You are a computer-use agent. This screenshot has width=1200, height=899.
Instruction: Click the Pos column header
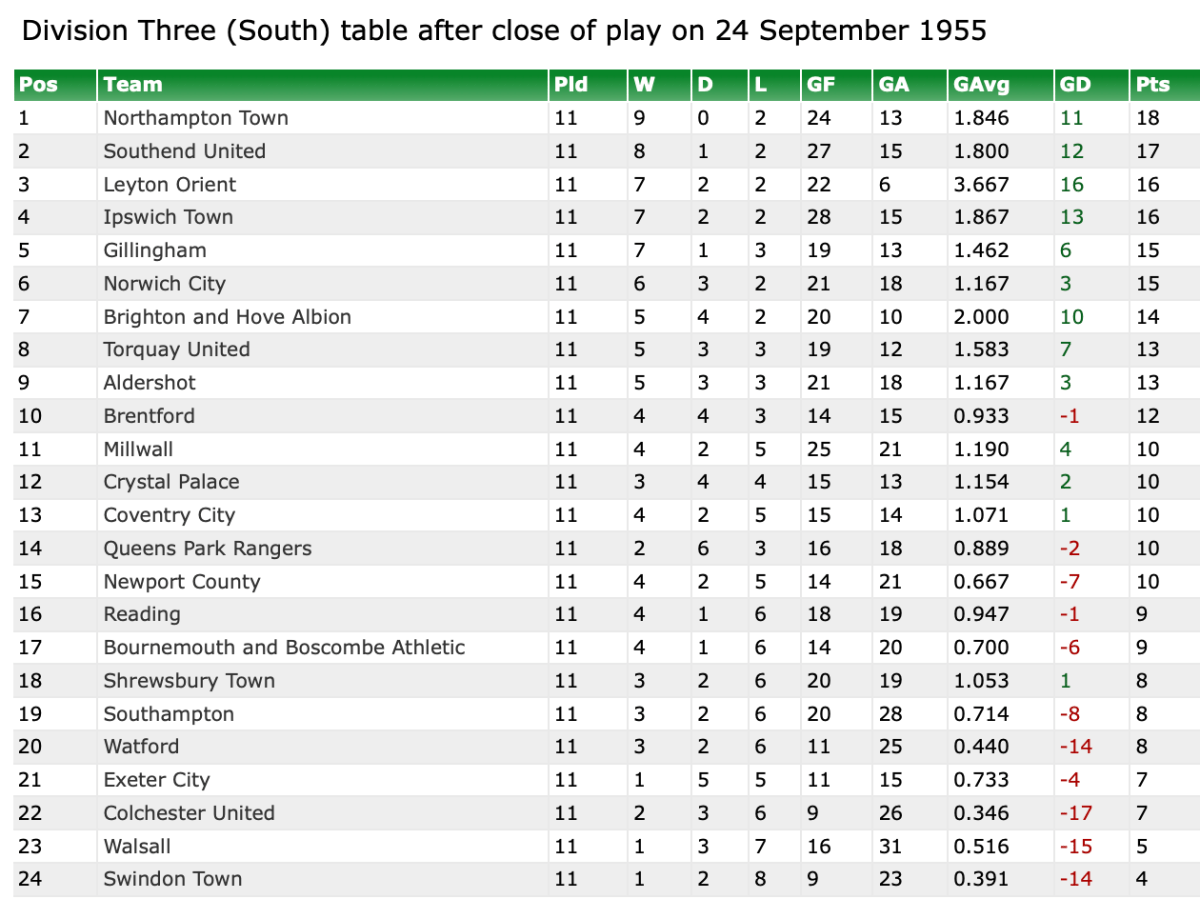click(x=38, y=85)
